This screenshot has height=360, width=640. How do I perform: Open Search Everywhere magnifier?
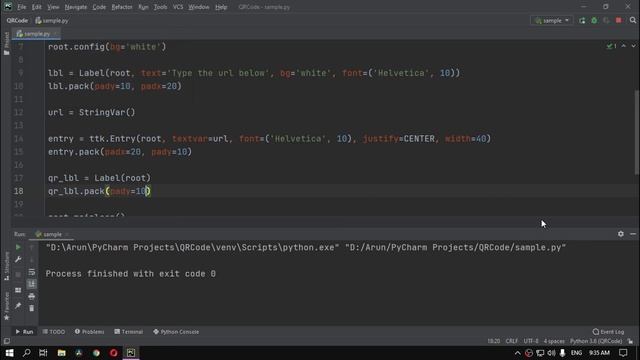633,20
